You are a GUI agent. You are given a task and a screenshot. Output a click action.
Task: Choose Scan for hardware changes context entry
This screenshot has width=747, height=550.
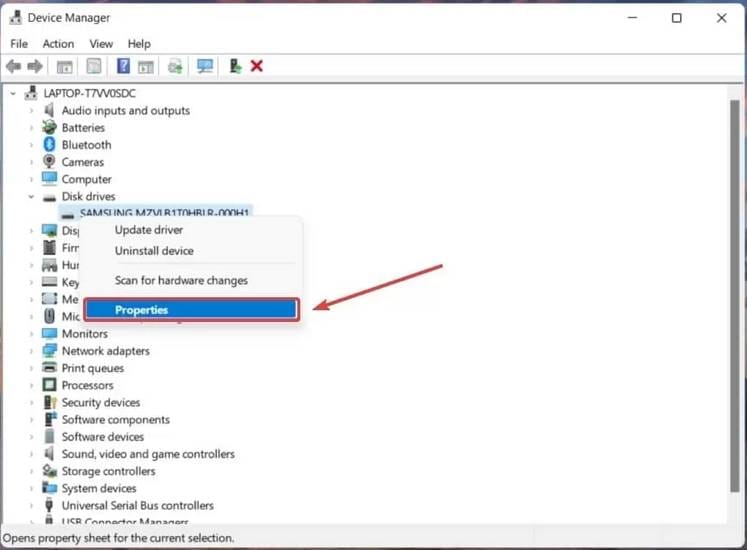pos(192,280)
